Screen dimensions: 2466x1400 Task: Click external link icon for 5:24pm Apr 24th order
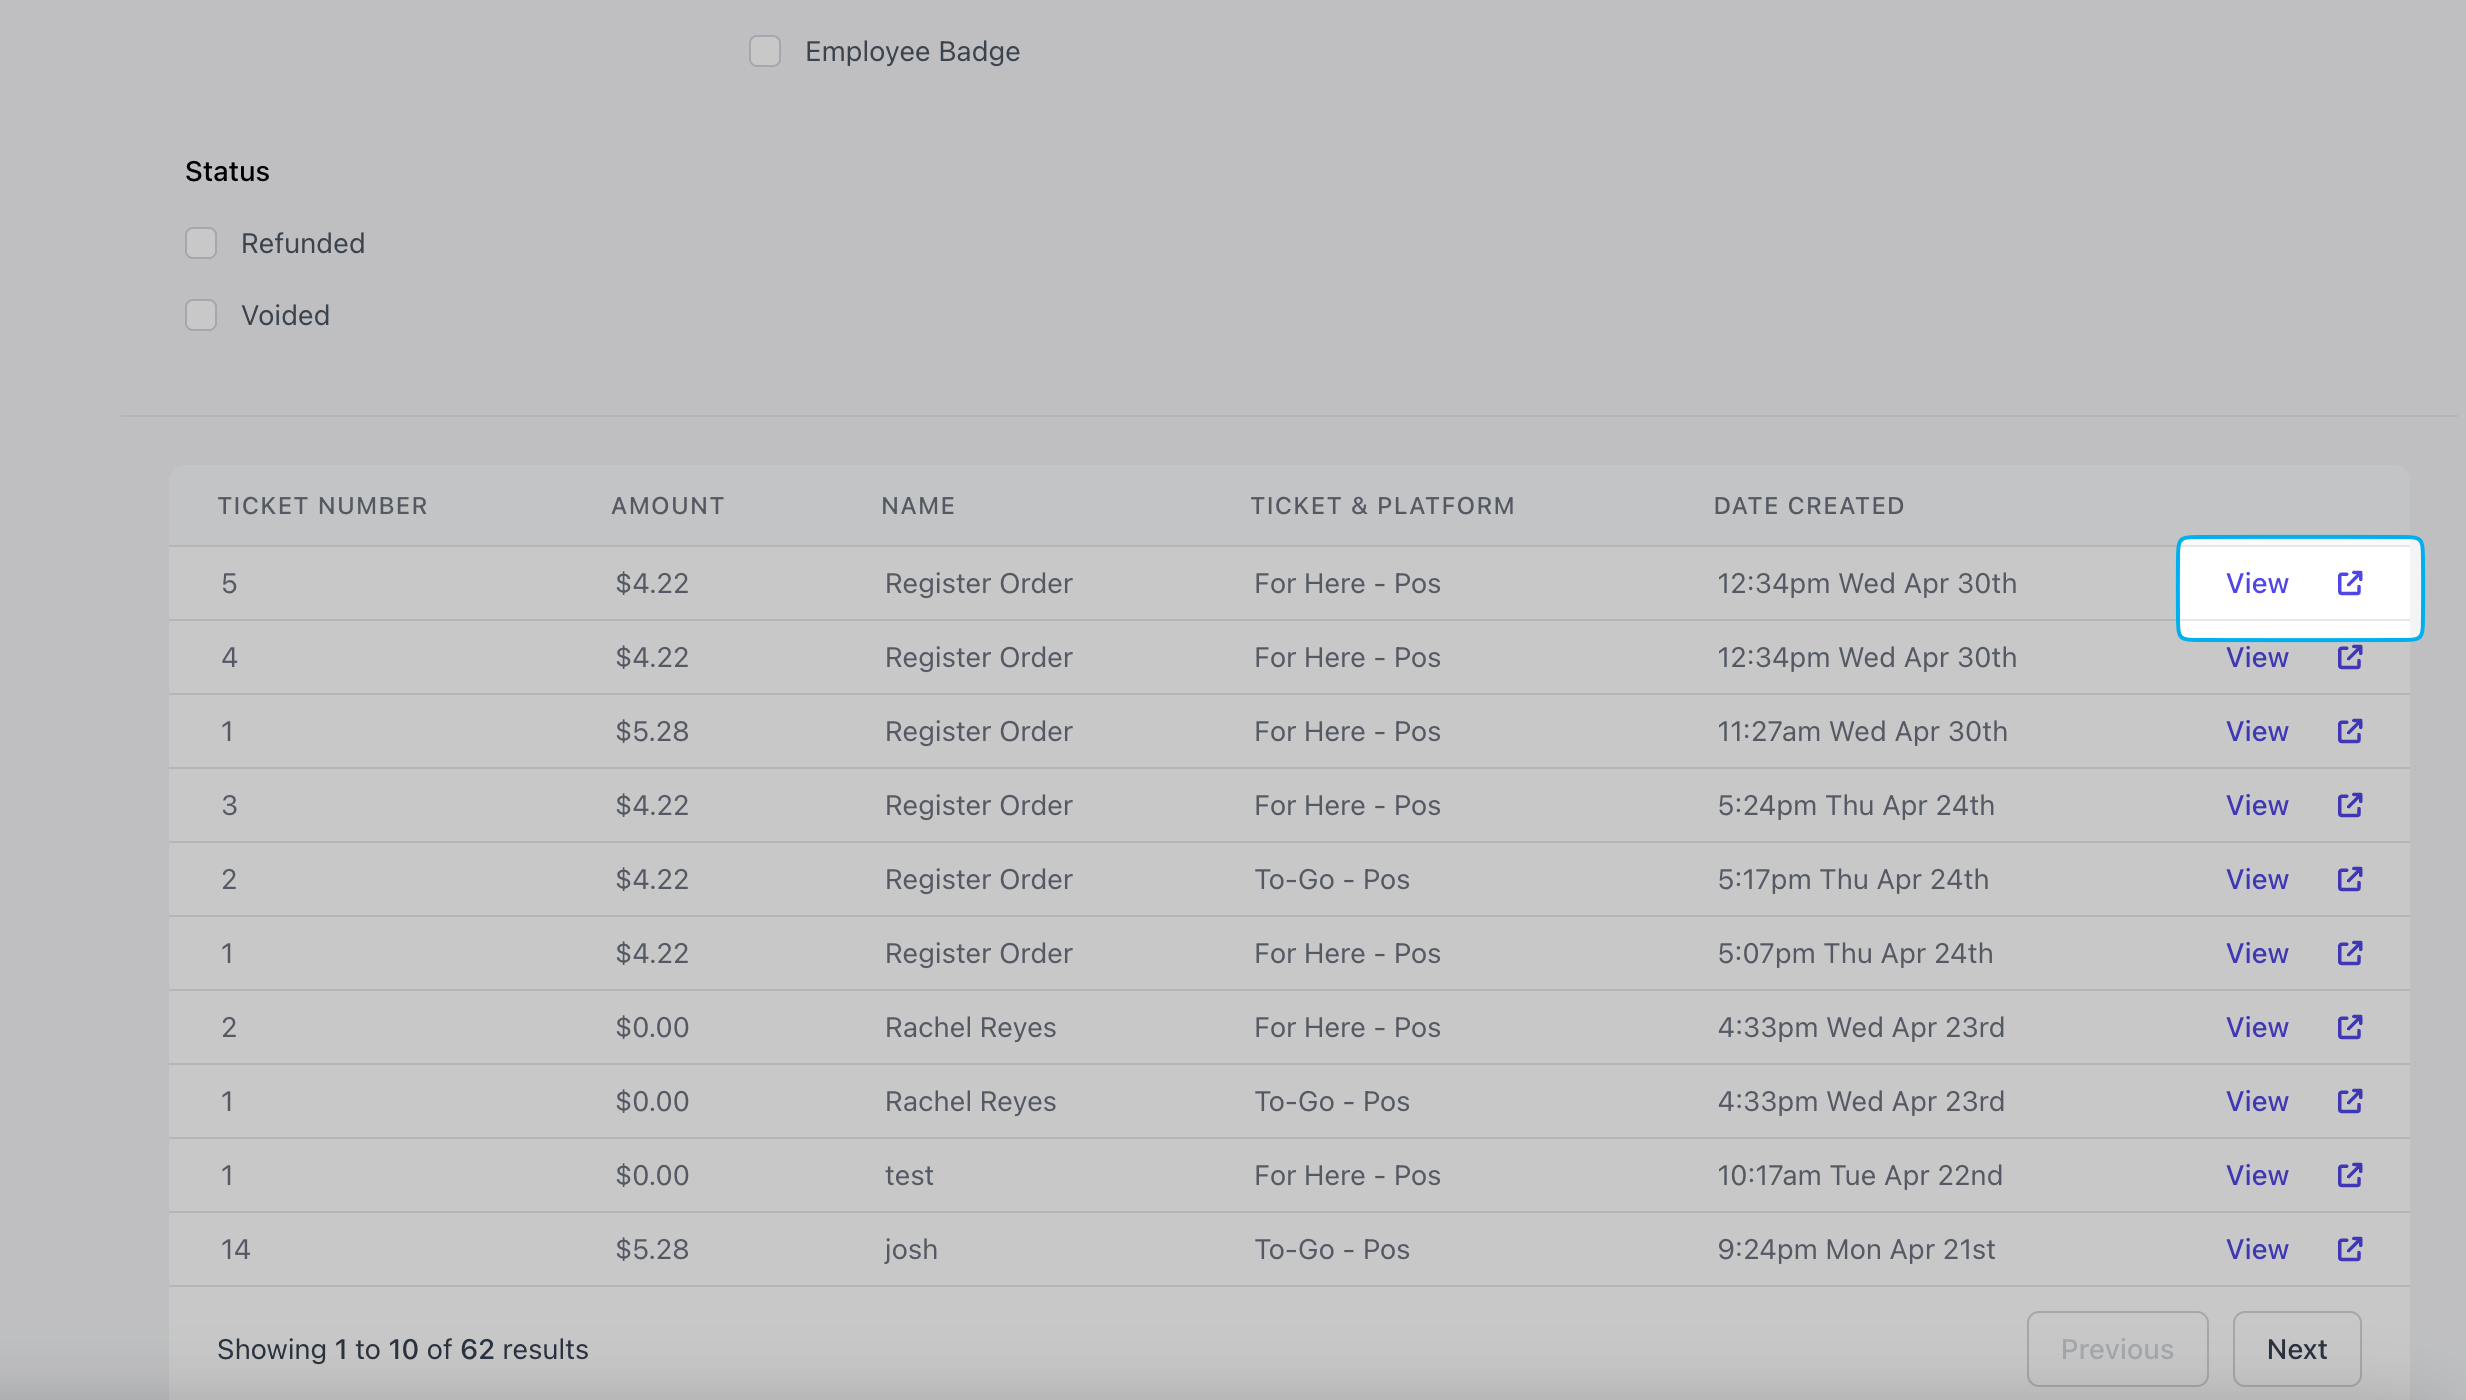[x=2349, y=805]
